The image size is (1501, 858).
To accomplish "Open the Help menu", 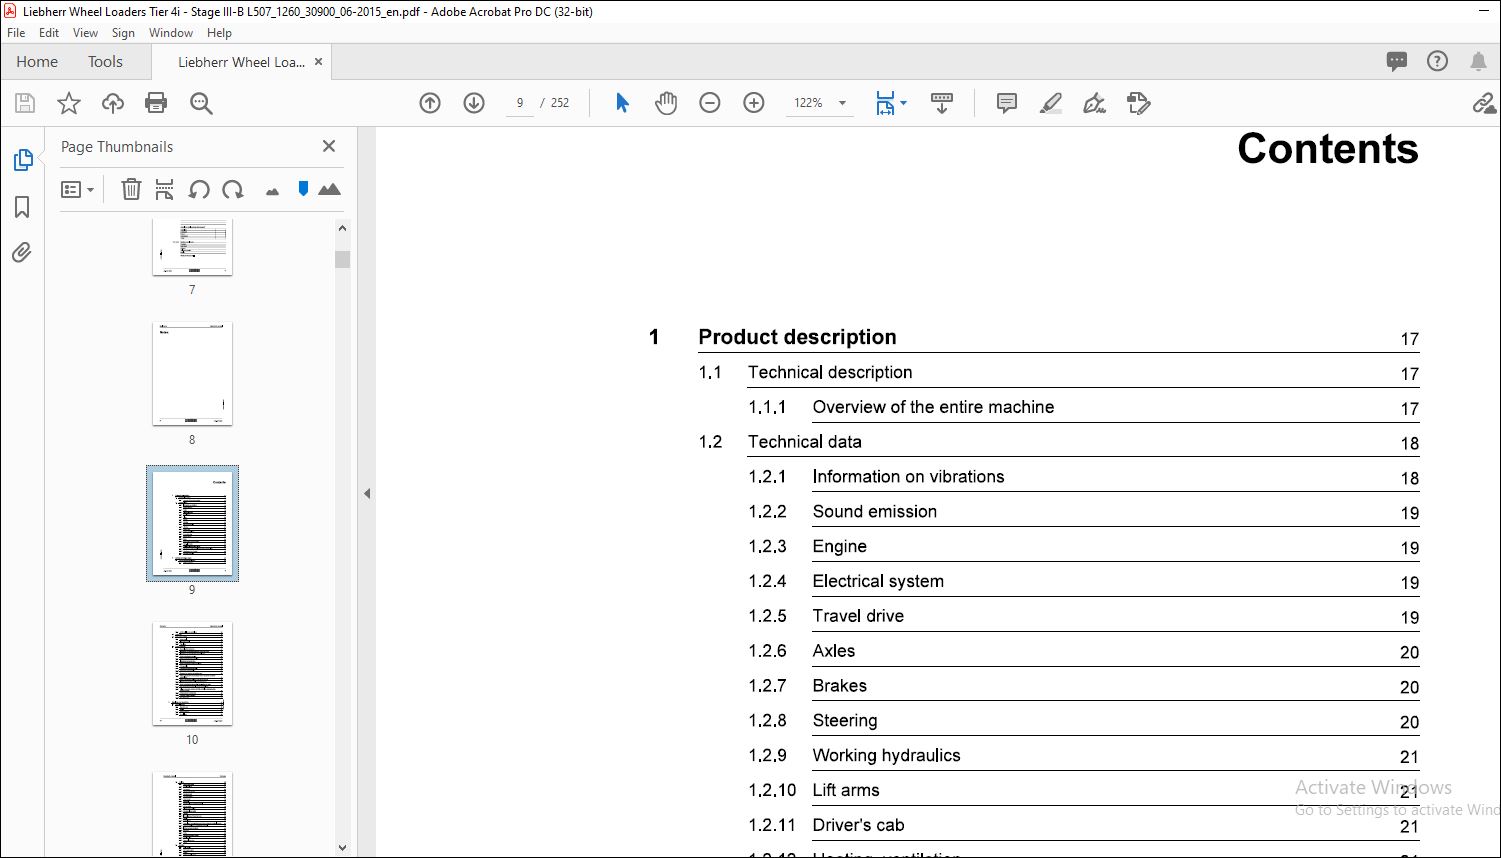I will click(x=219, y=33).
